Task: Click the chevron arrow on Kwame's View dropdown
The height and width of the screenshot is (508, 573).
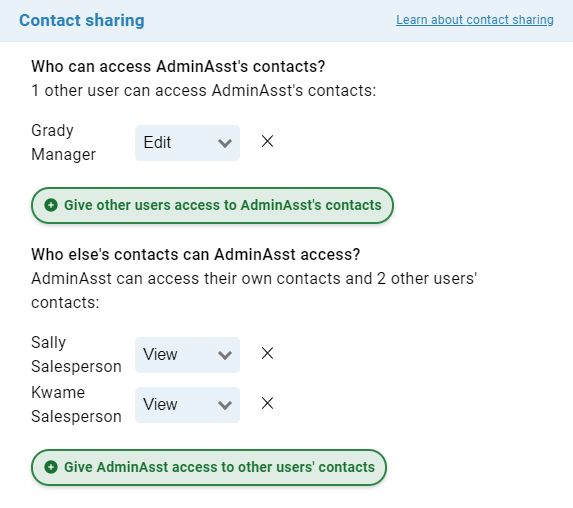Action: (x=225, y=405)
